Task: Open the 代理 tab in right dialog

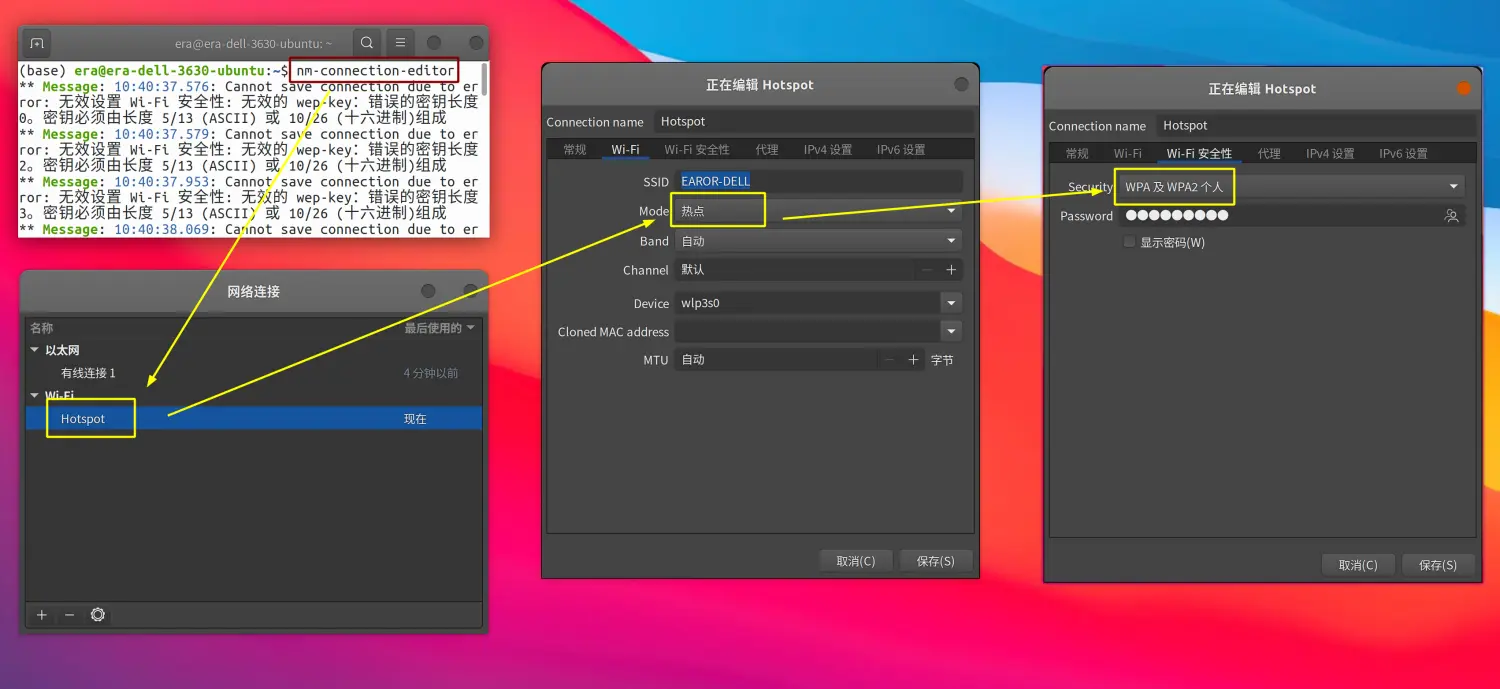Action: coord(1269,154)
